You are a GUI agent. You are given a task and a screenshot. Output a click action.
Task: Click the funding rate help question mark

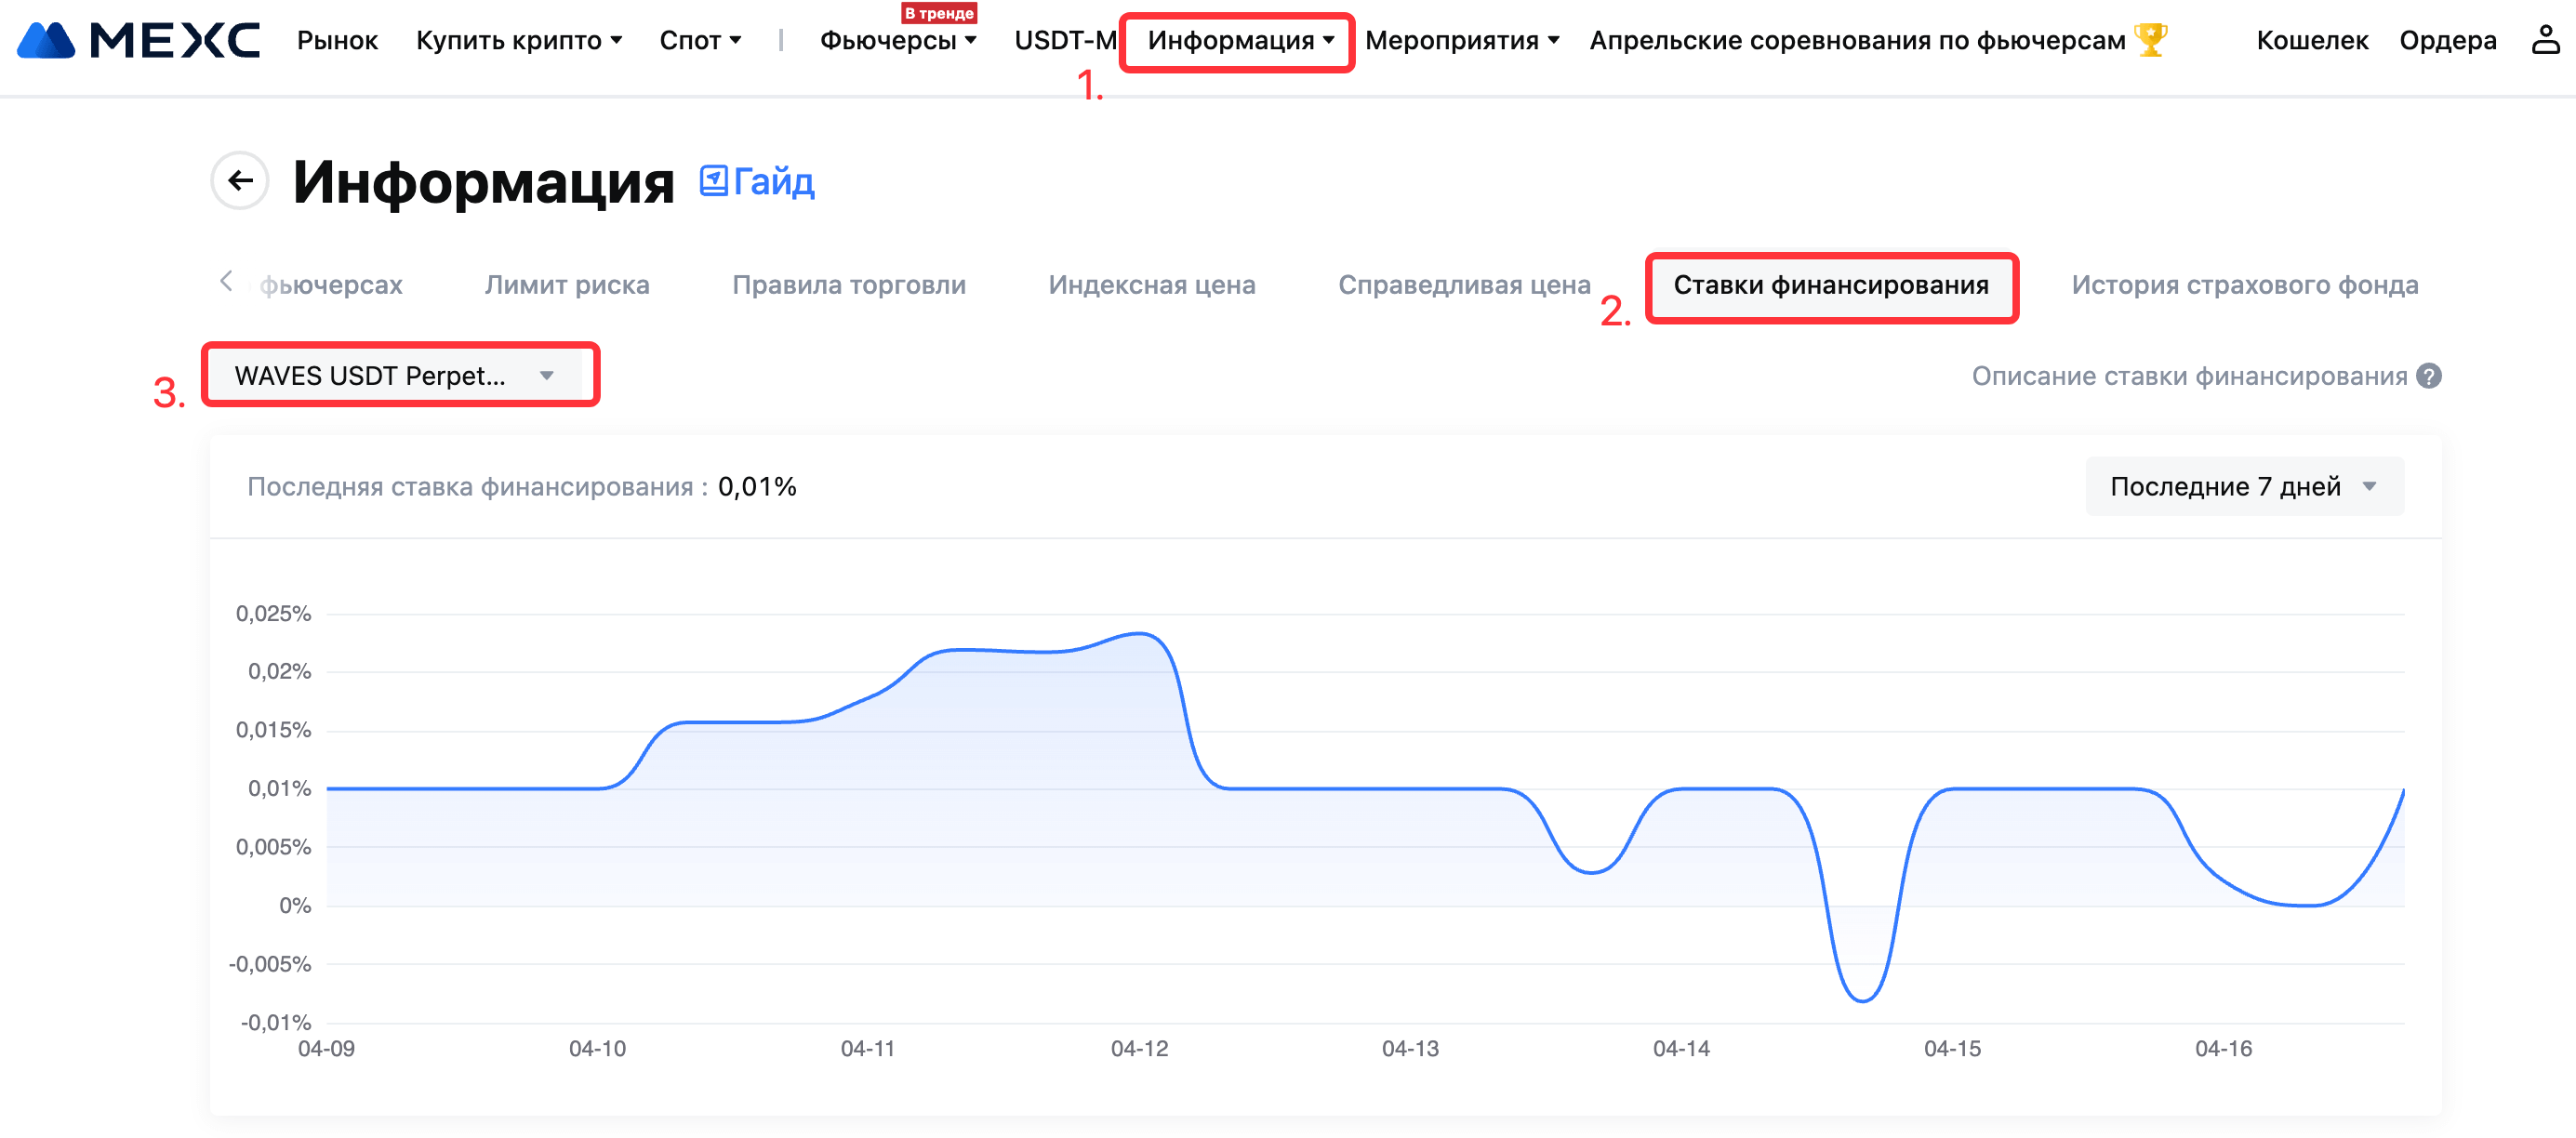(2429, 376)
